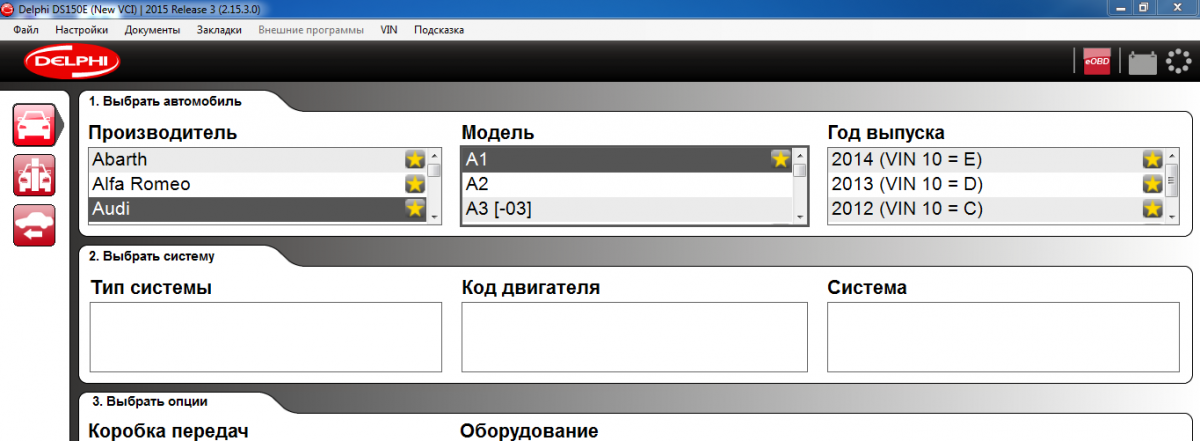Screen dimensions: 1200x441
Task: Click the empty Код двигателя list box
Action: pyautogui.click(x=634, y=337)
